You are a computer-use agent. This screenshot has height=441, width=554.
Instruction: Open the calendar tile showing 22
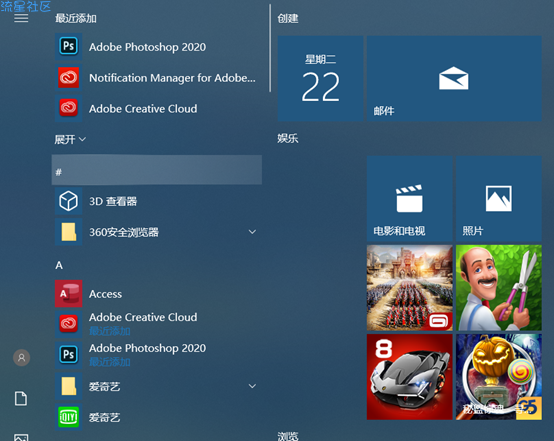[320, 78]
